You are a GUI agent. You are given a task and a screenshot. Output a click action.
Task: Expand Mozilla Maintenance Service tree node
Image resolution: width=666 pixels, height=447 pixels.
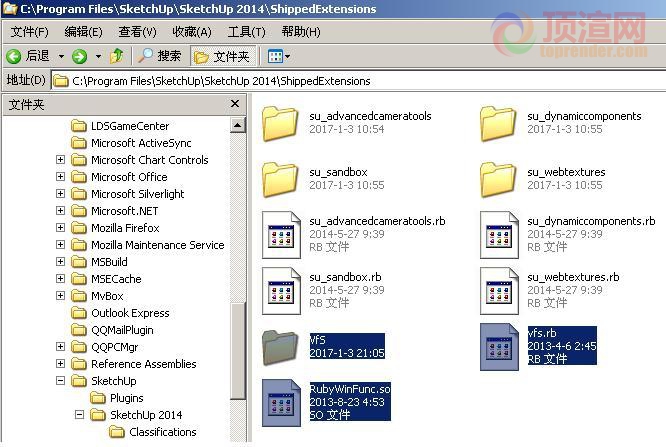pos(61,245)
